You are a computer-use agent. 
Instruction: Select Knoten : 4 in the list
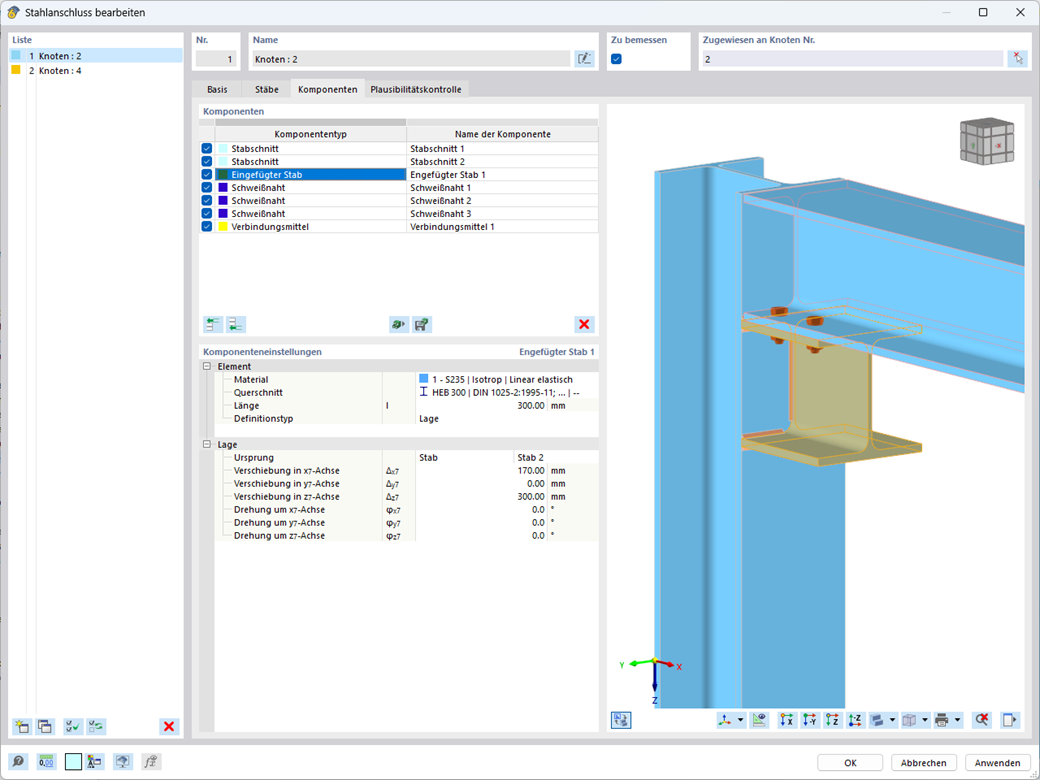(96, 70)
